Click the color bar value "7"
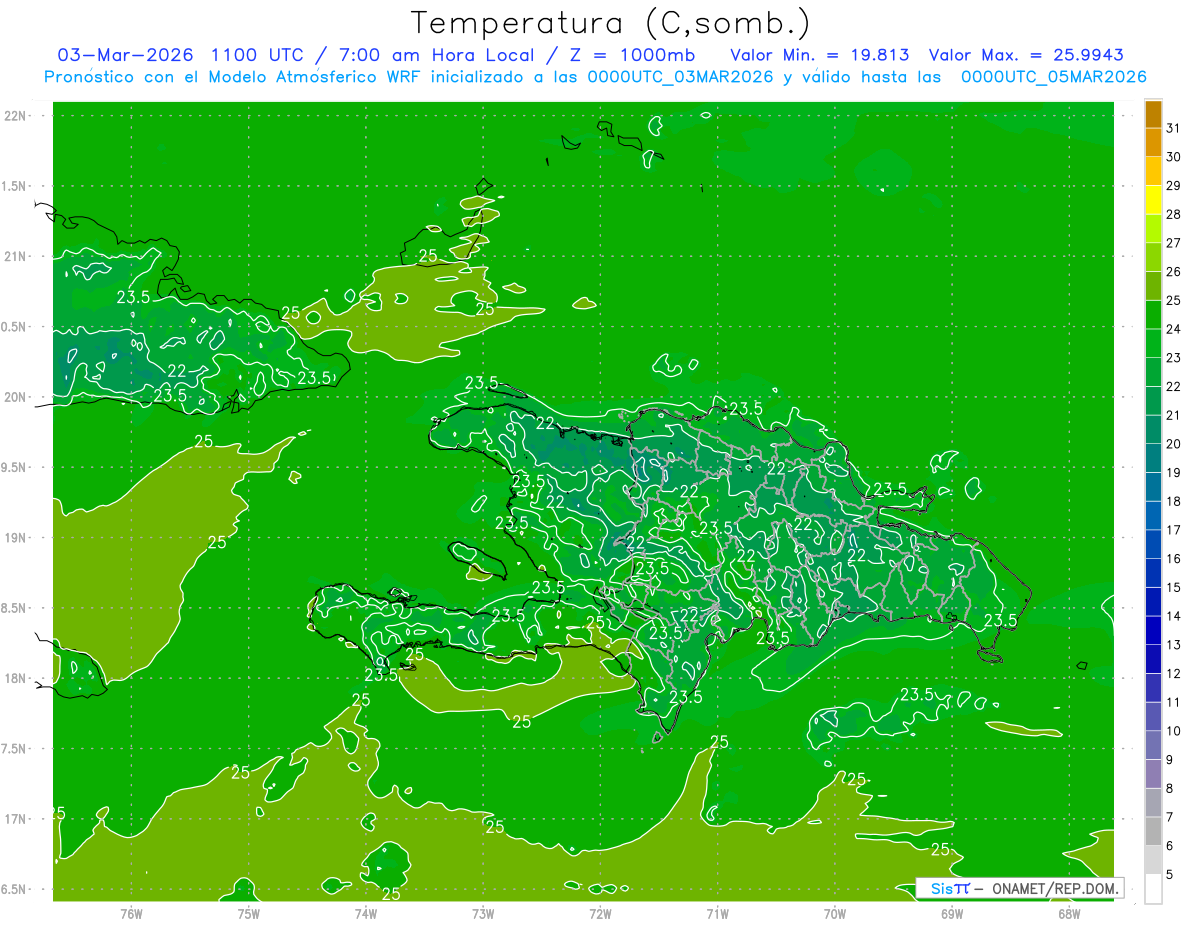Screen dimensions: 1200x927 tap(1169, 817)
